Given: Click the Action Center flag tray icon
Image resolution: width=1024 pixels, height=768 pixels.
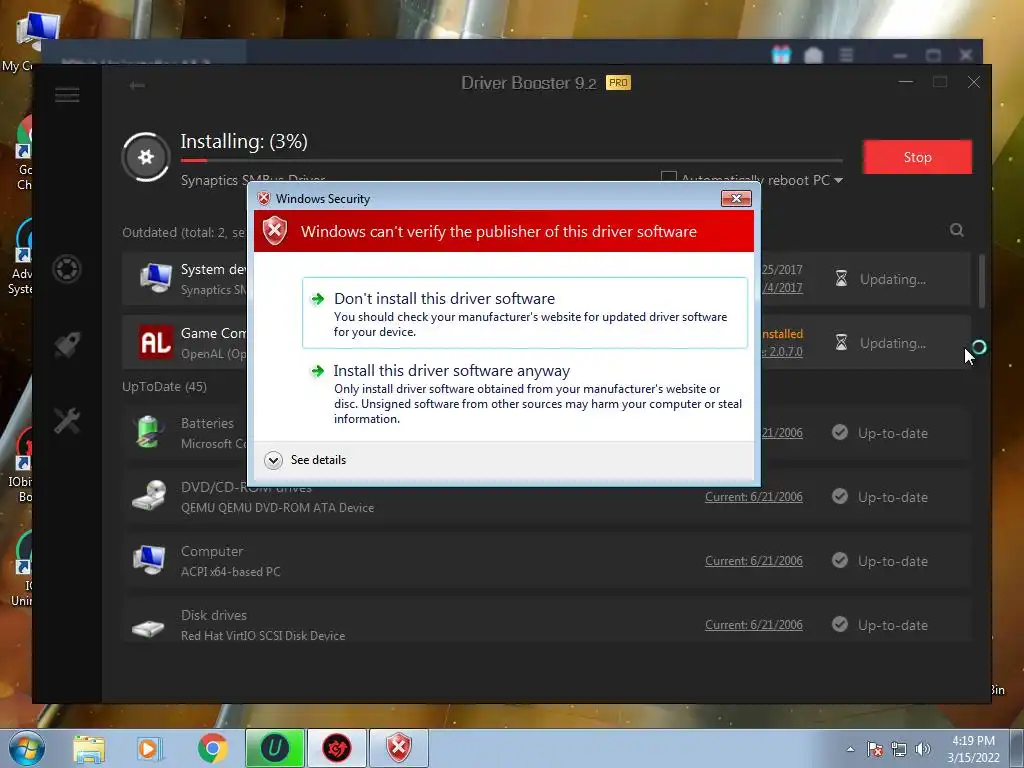Looking at the screenshot, I should click(875, 749).
